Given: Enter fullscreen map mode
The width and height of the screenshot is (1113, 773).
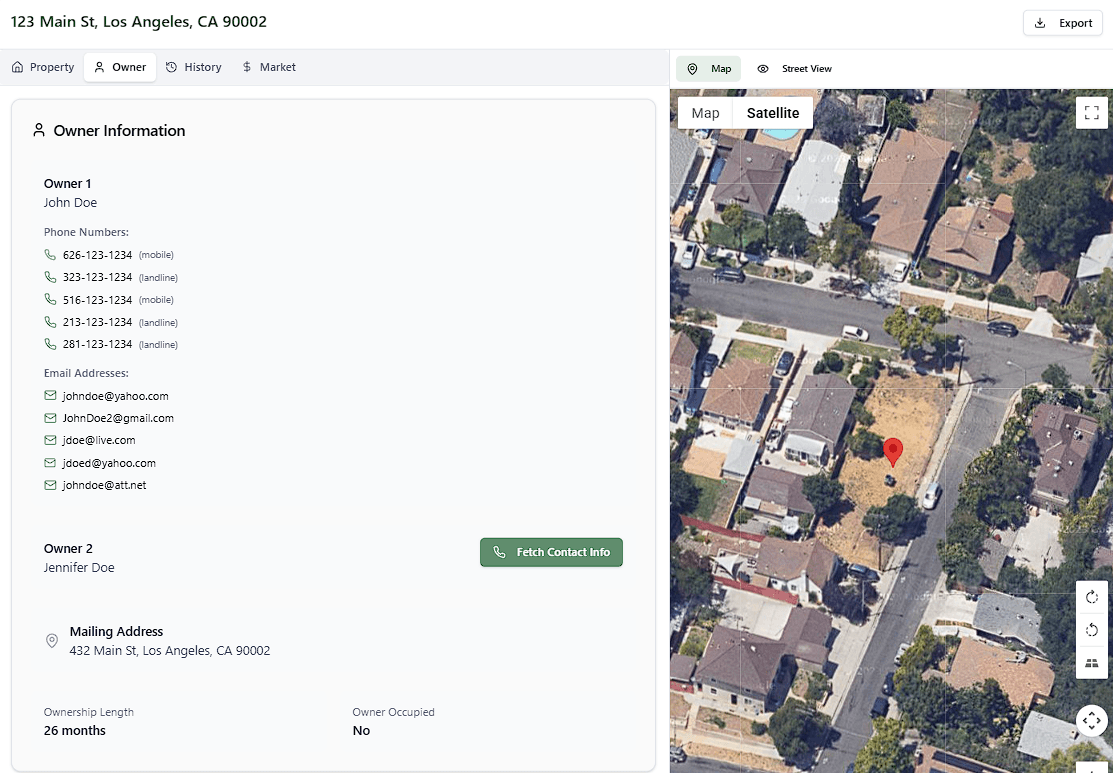Looking at the screenshot, I should click(1091, 113).
